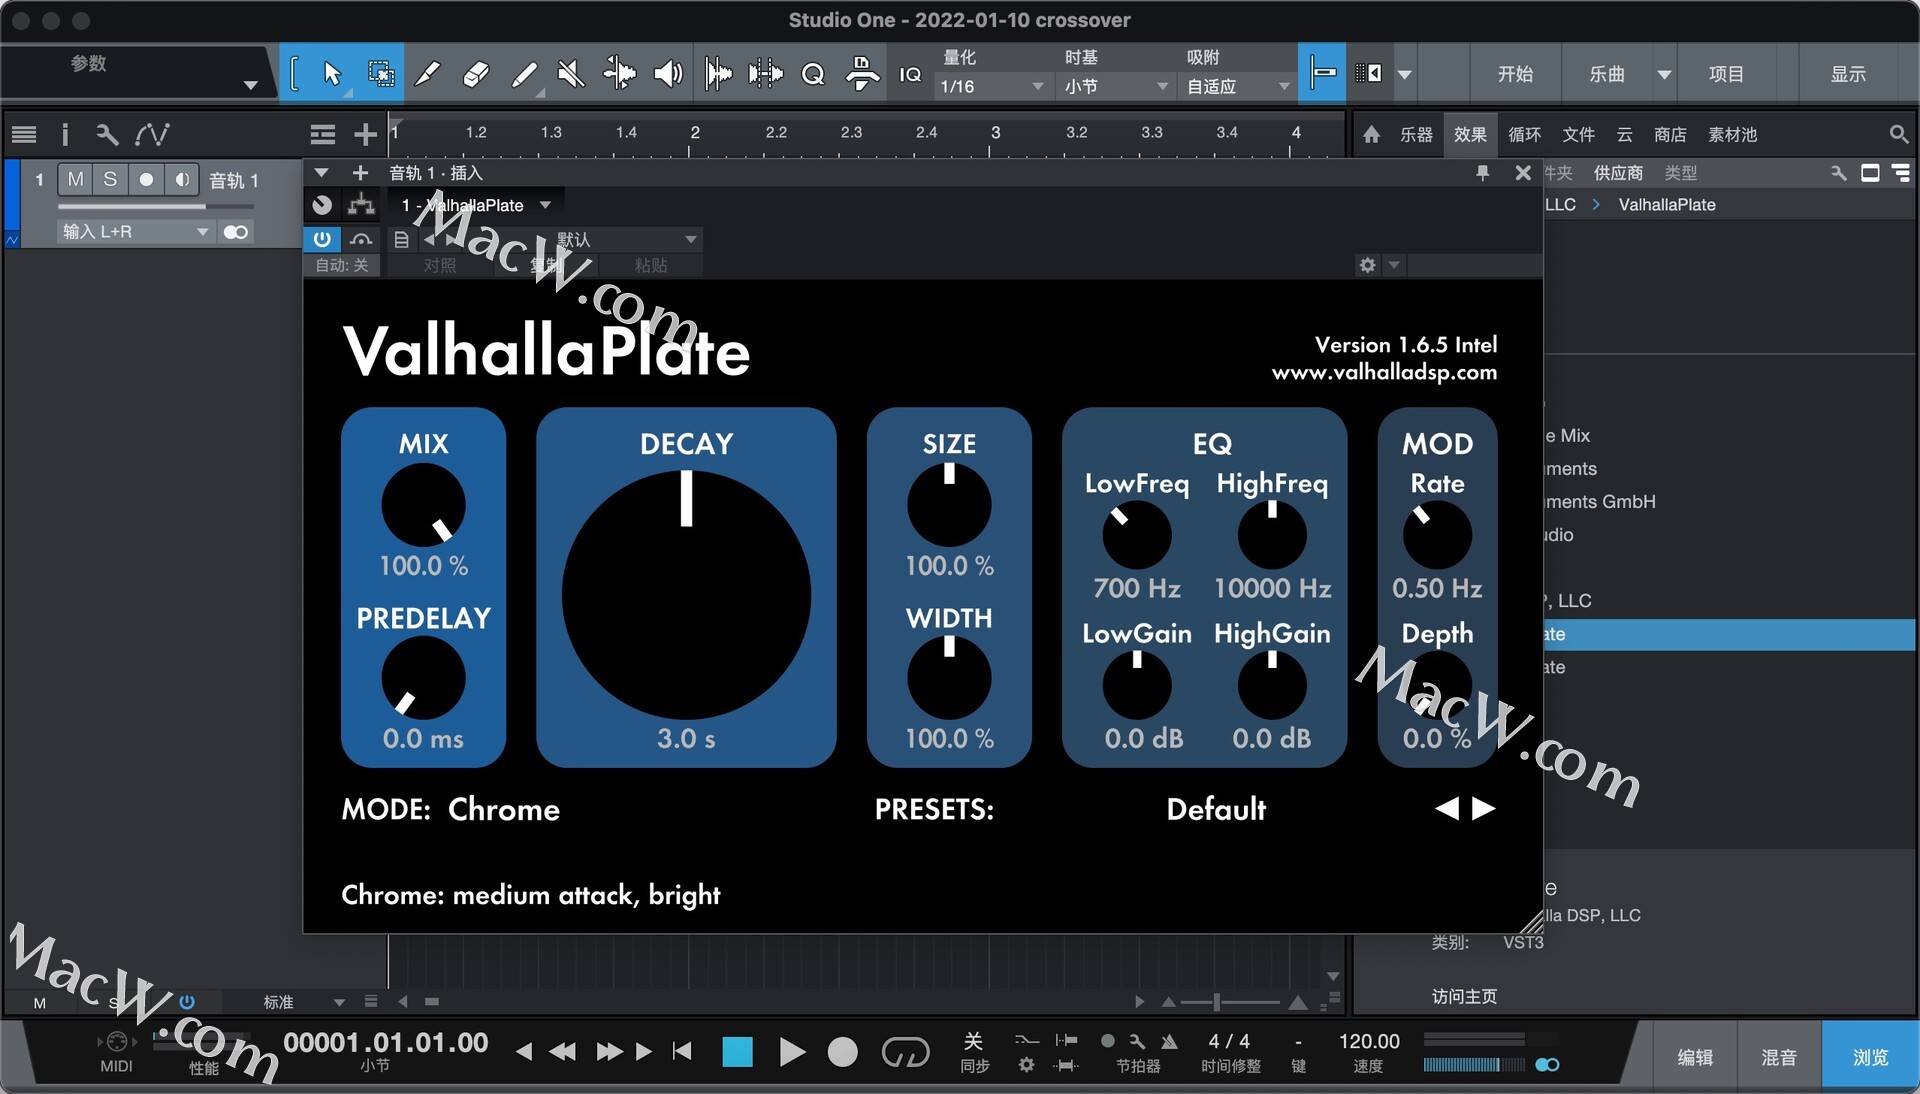This screenshot has height=1094, width=1920.
Task: Toggle the output level switch at bottom
Action: coord(1547,1064)
